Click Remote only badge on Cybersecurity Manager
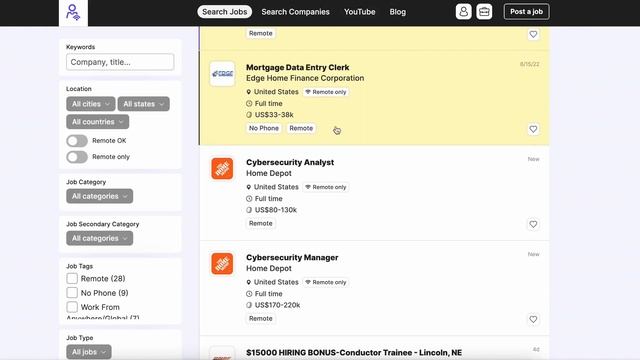640x360 pixels. [326, 282]
